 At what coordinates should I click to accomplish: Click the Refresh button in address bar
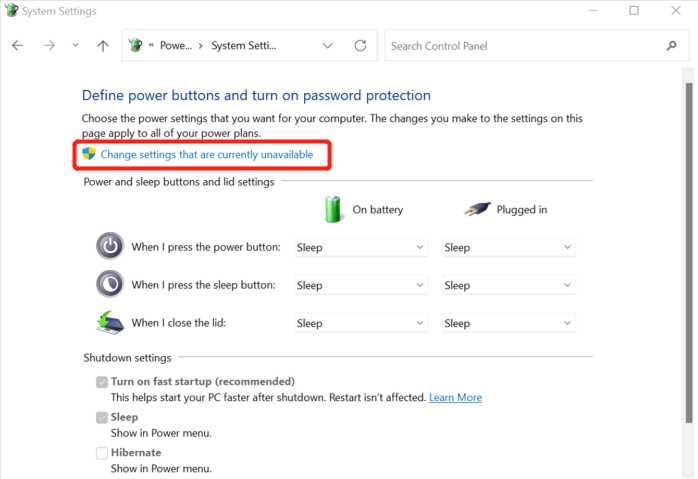(x=363, y=46)
